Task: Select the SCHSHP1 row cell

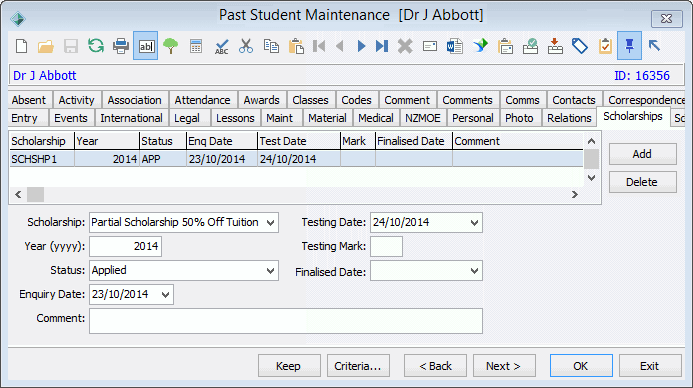Action: pyautogui.click(x=42, y=159)
